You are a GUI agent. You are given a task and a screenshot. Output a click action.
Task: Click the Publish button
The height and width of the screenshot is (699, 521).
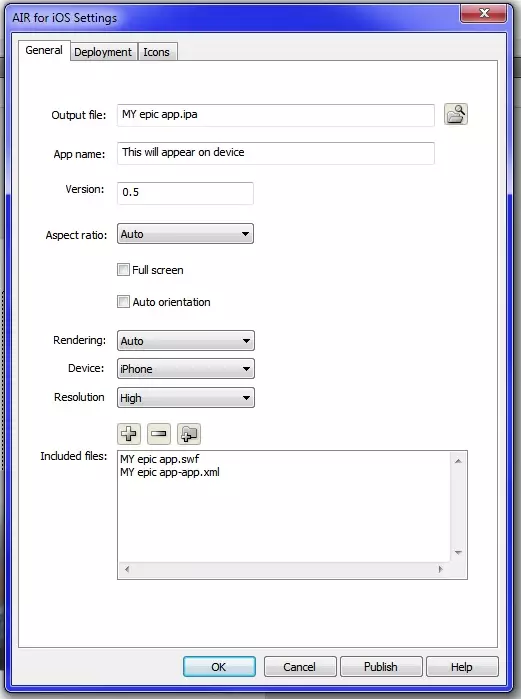tap(381, 667)
